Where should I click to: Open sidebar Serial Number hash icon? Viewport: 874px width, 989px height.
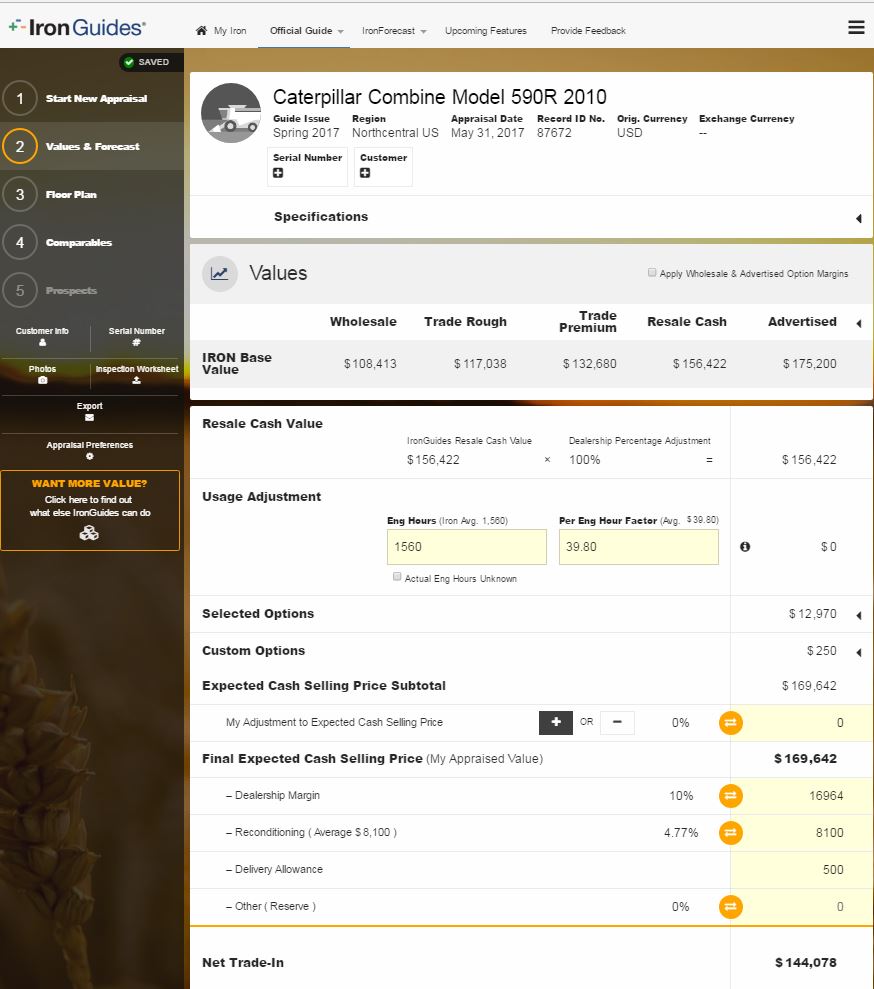tap(136, 342)
